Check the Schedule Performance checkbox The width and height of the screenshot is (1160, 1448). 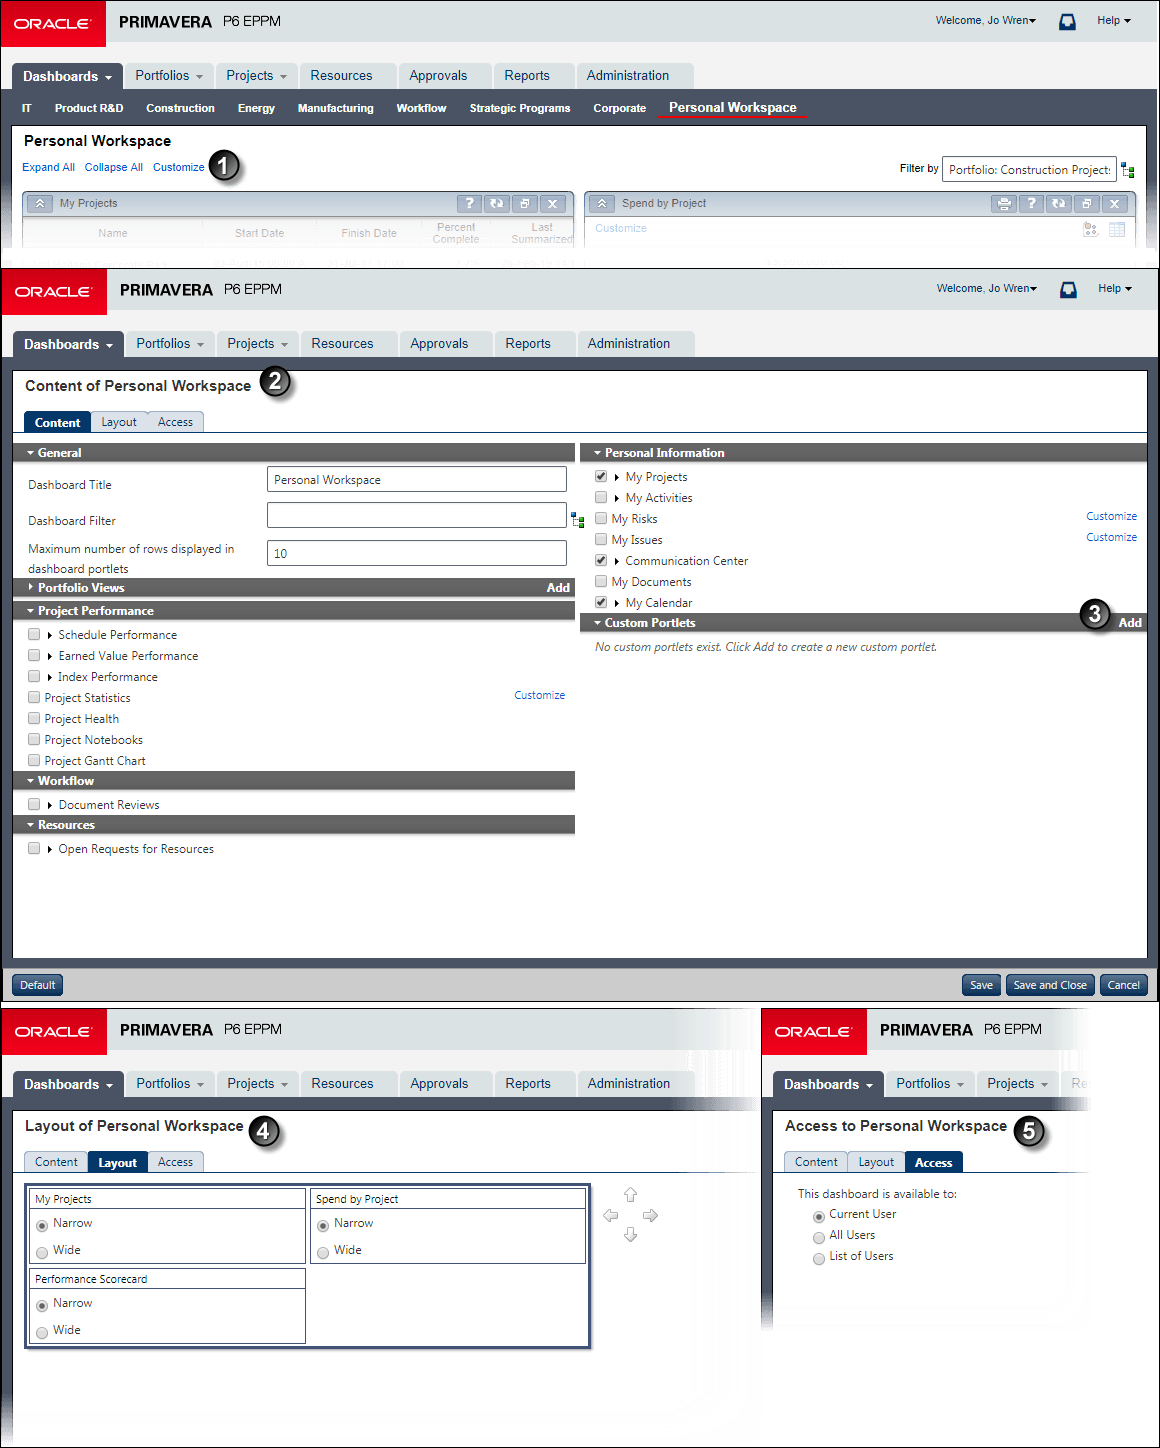[x=34, y=634]
